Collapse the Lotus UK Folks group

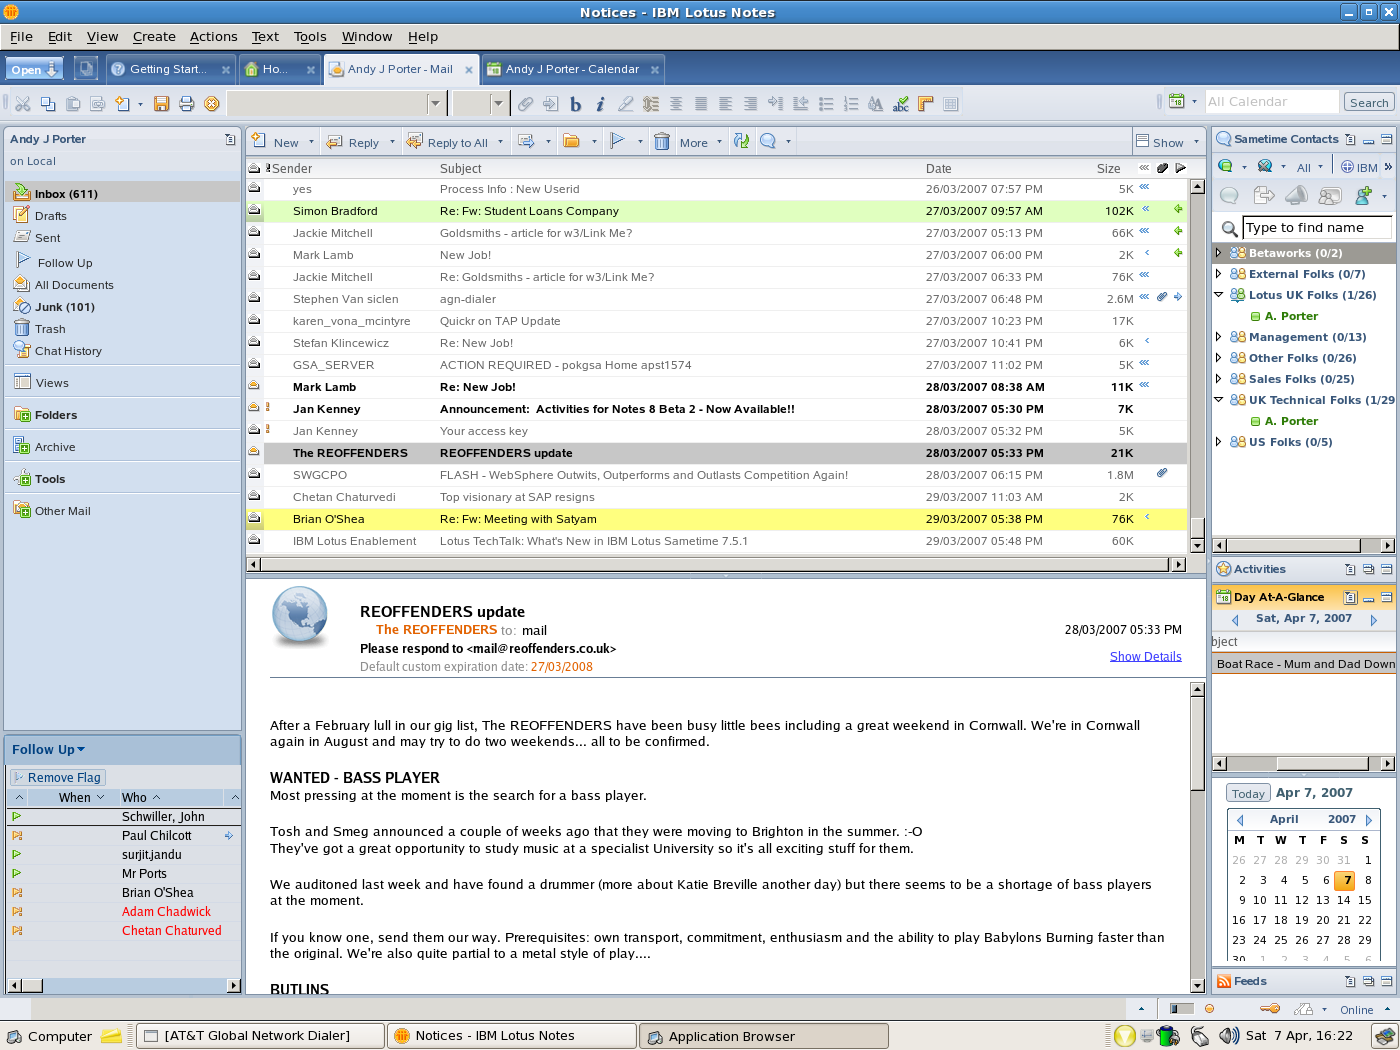coord(1218,295)
